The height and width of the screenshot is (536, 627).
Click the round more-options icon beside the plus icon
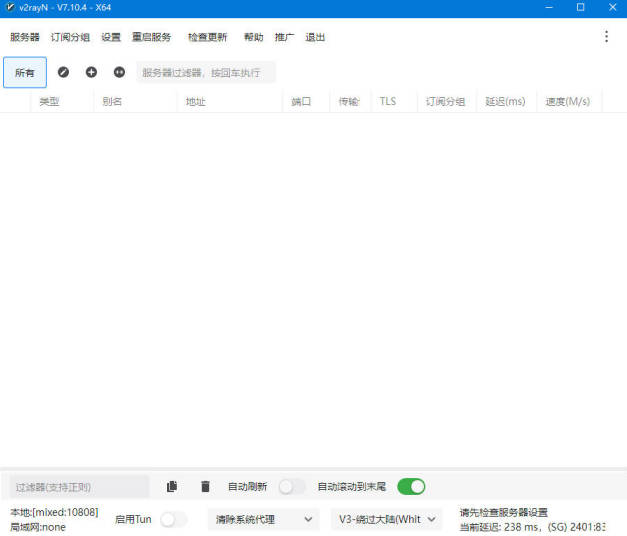click(x=119, y=72)
